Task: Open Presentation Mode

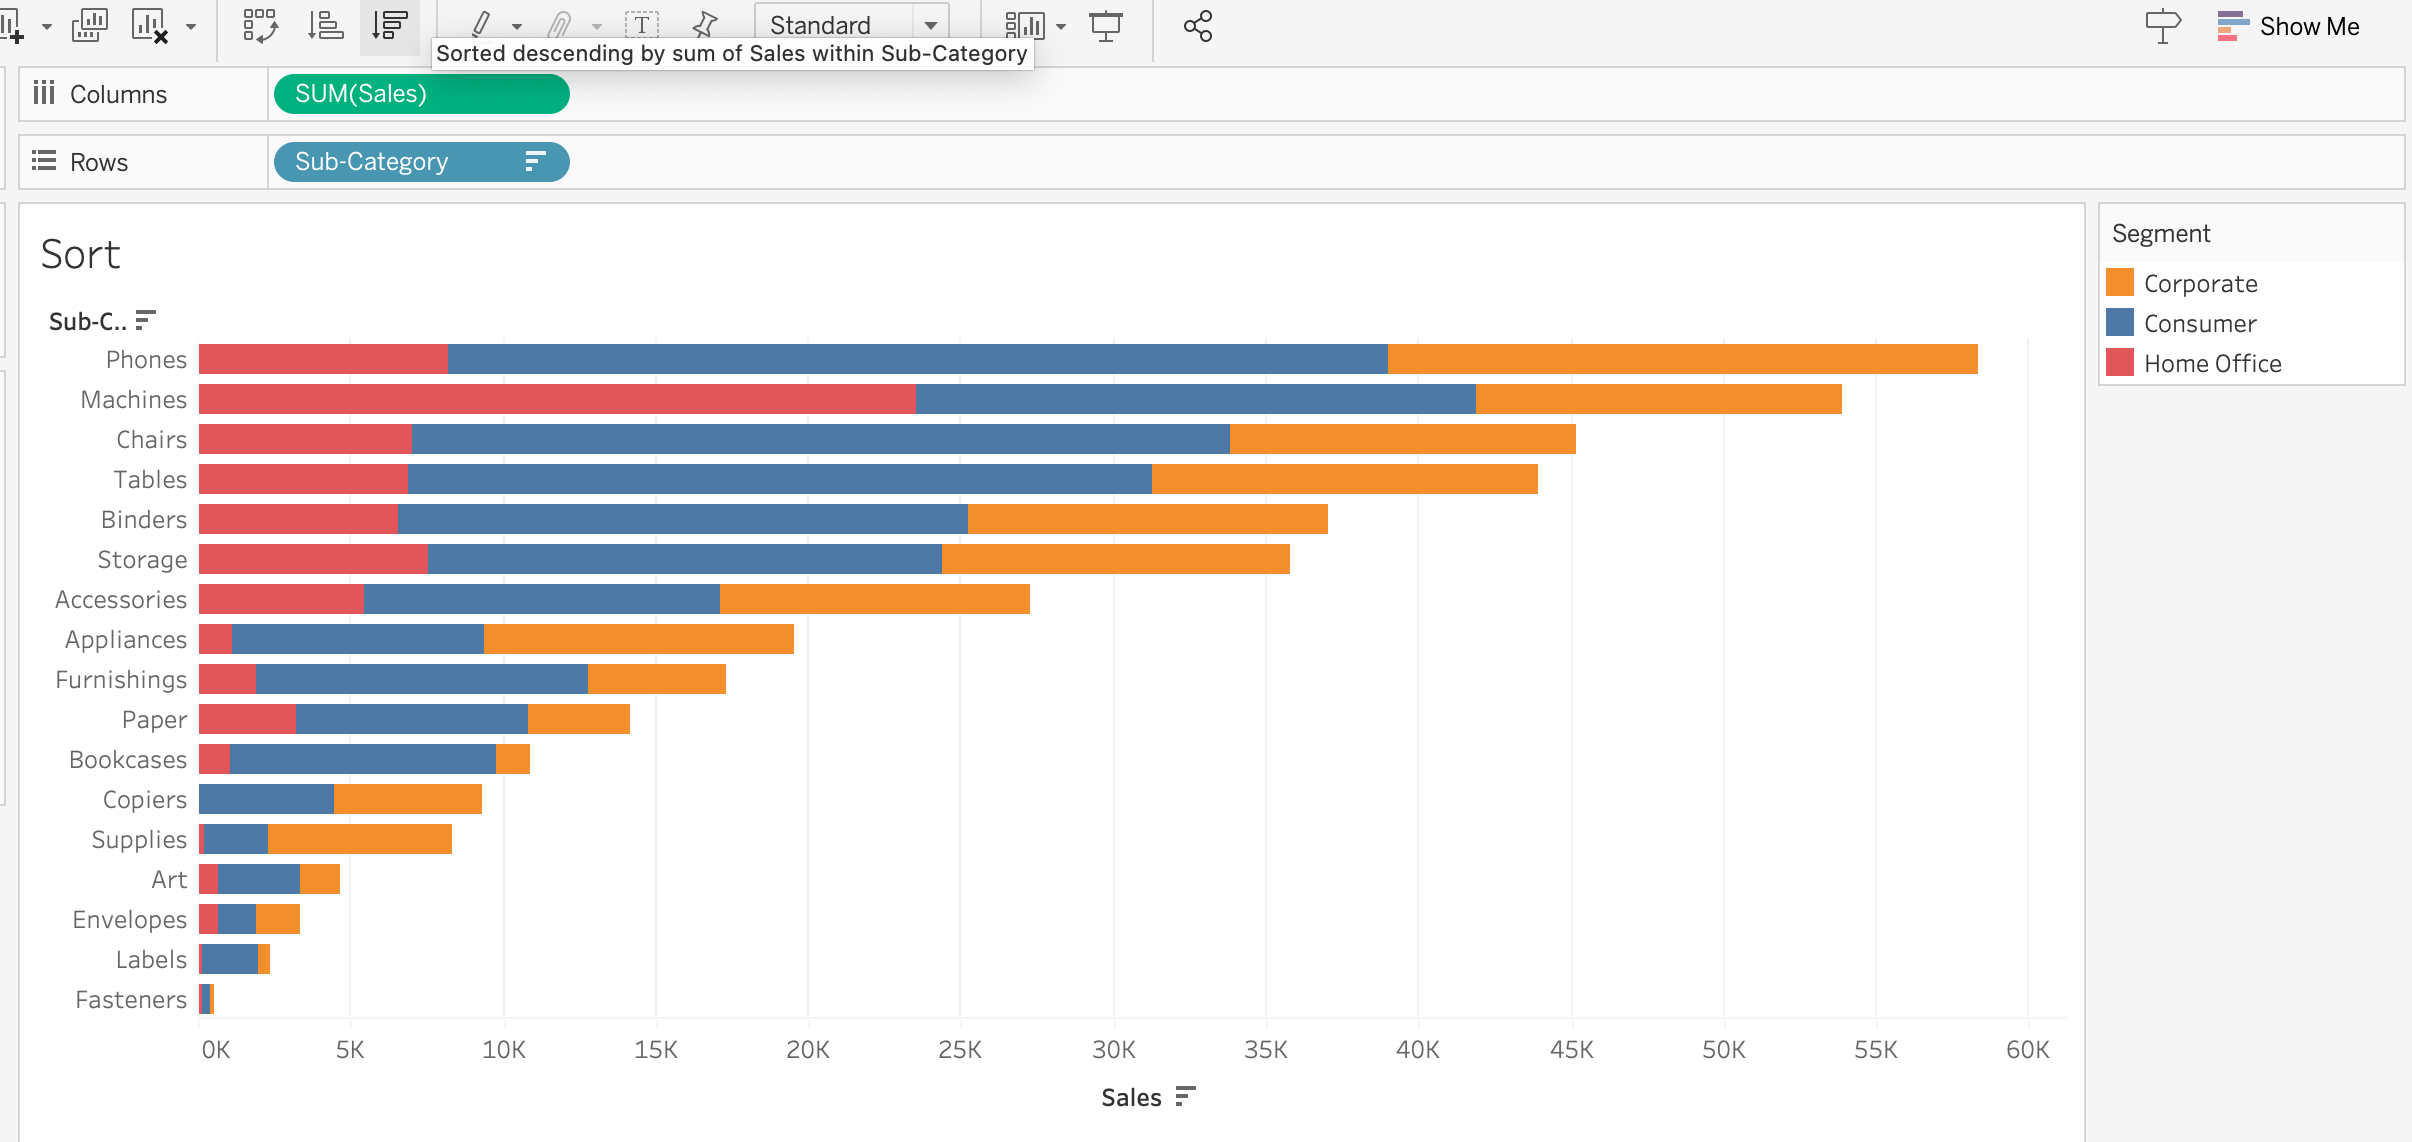Action: coord(1106,26)
